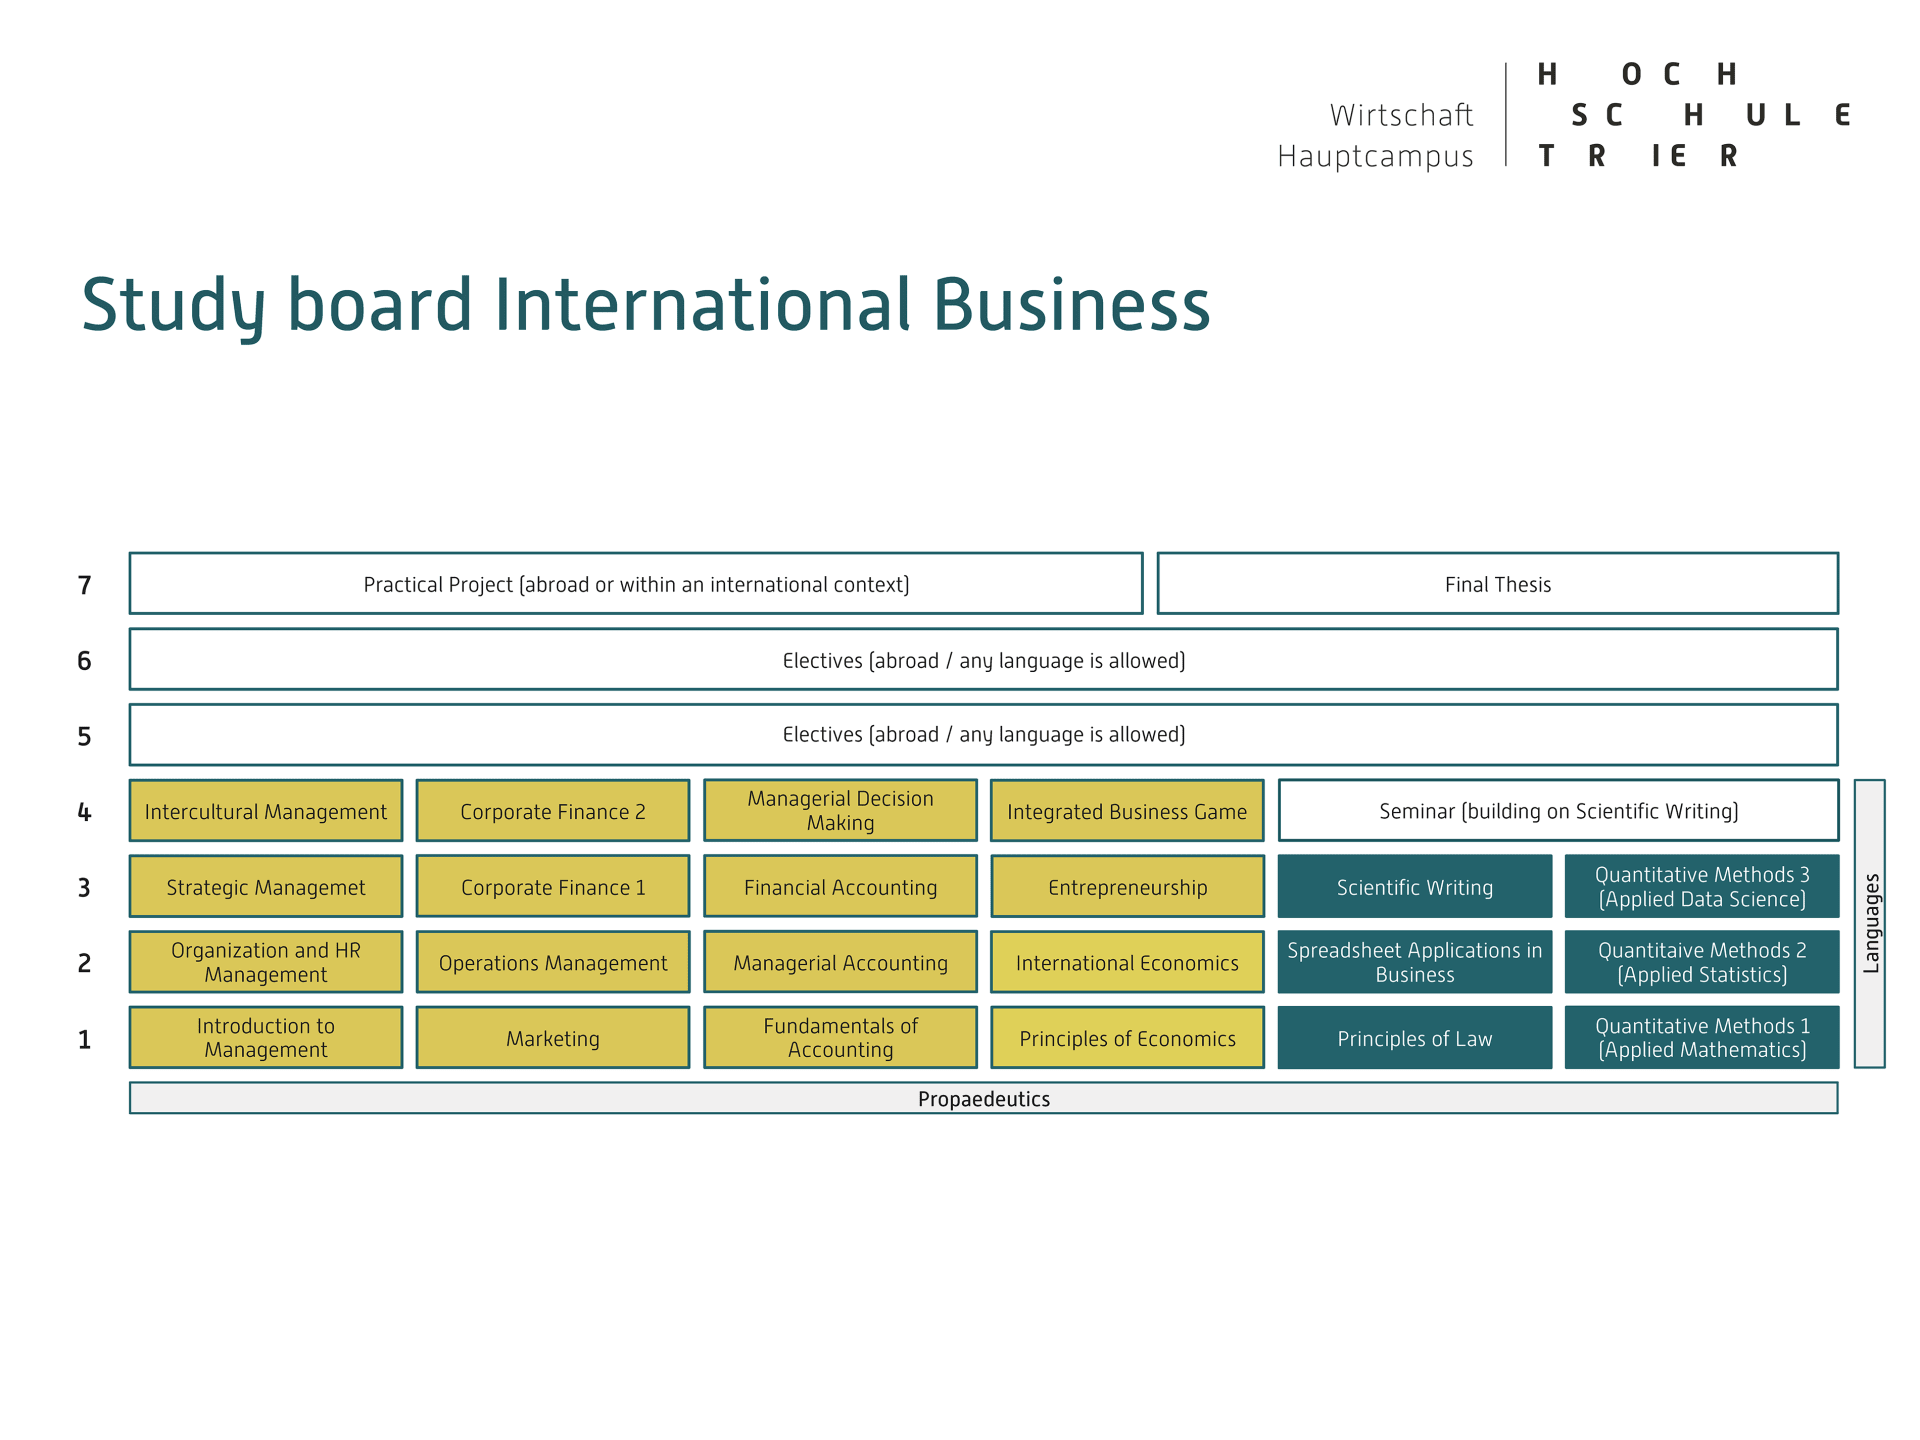Select Intercultural Management module

tap(266, 811)
